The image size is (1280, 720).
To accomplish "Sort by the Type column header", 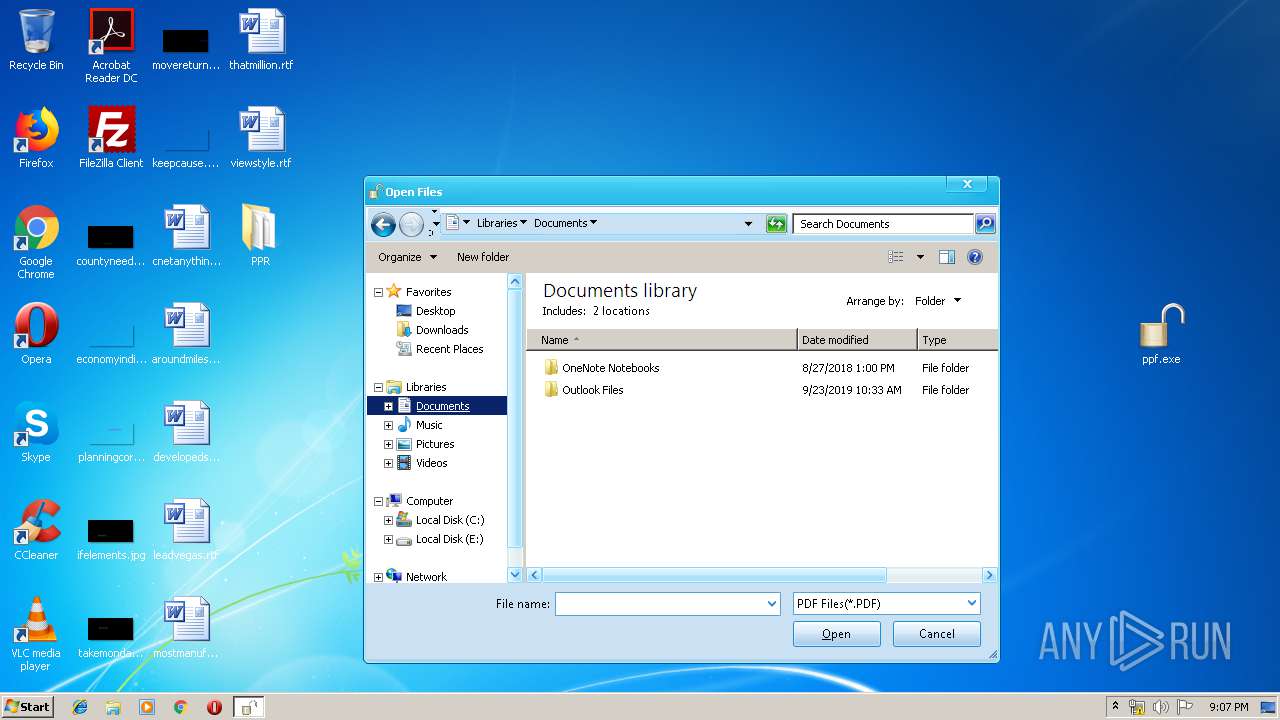I will point(957,340).
